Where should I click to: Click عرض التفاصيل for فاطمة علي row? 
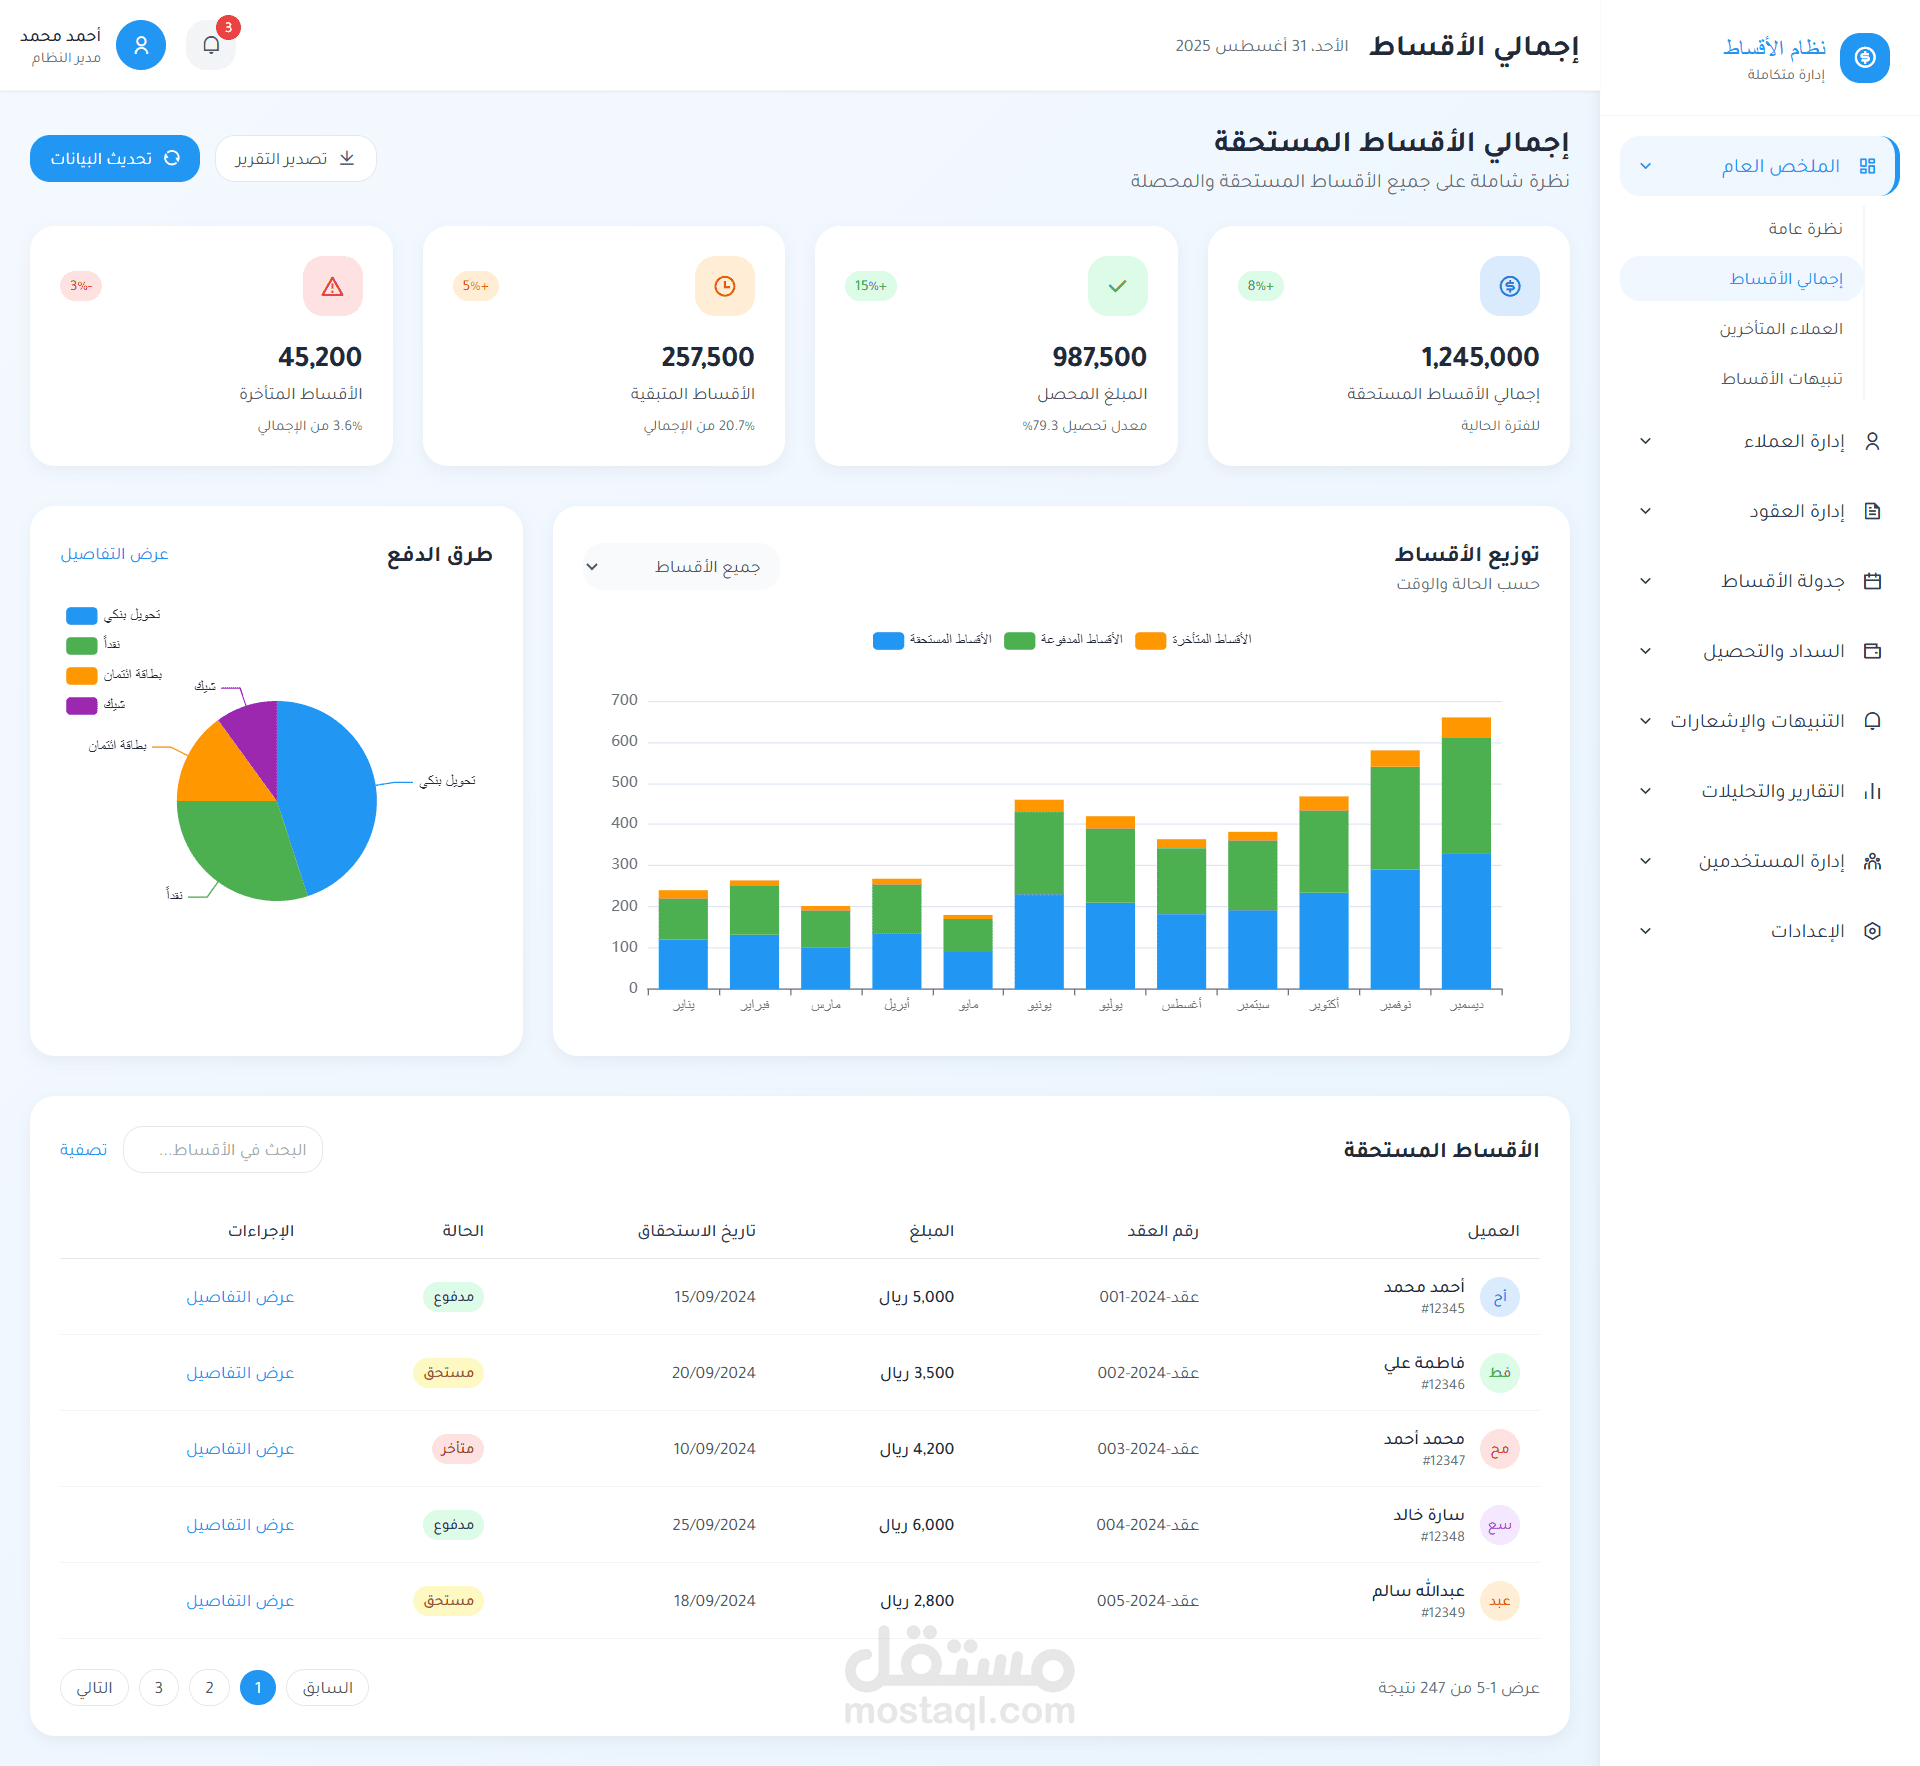[240, 1373]
